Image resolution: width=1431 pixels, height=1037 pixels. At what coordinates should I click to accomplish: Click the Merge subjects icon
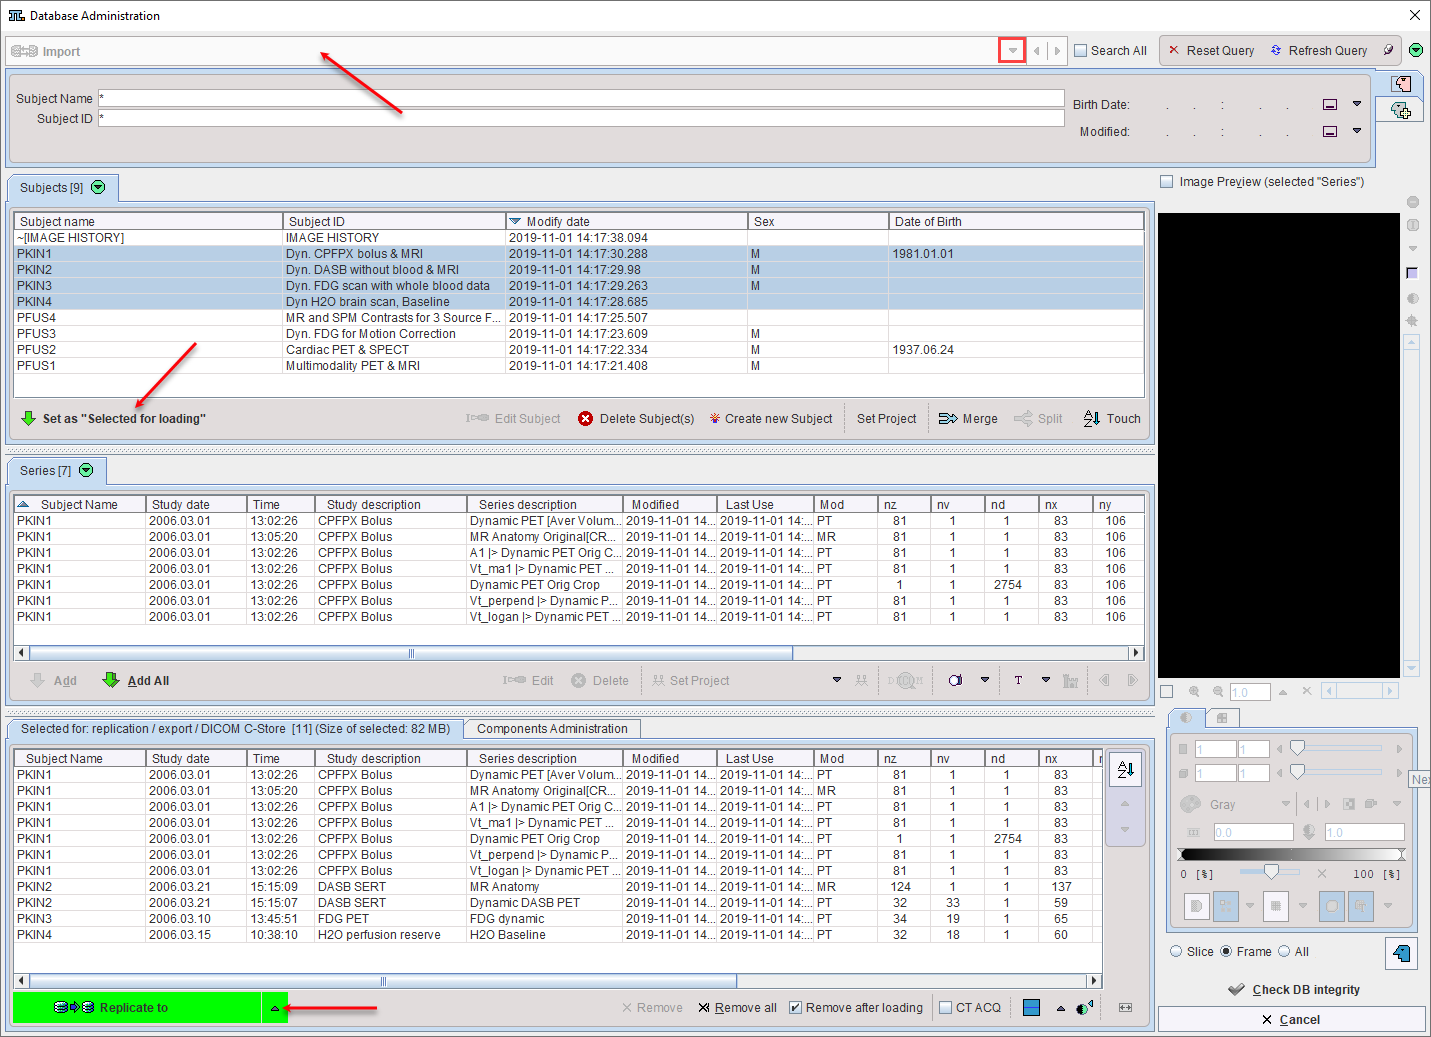pos(948,418)
